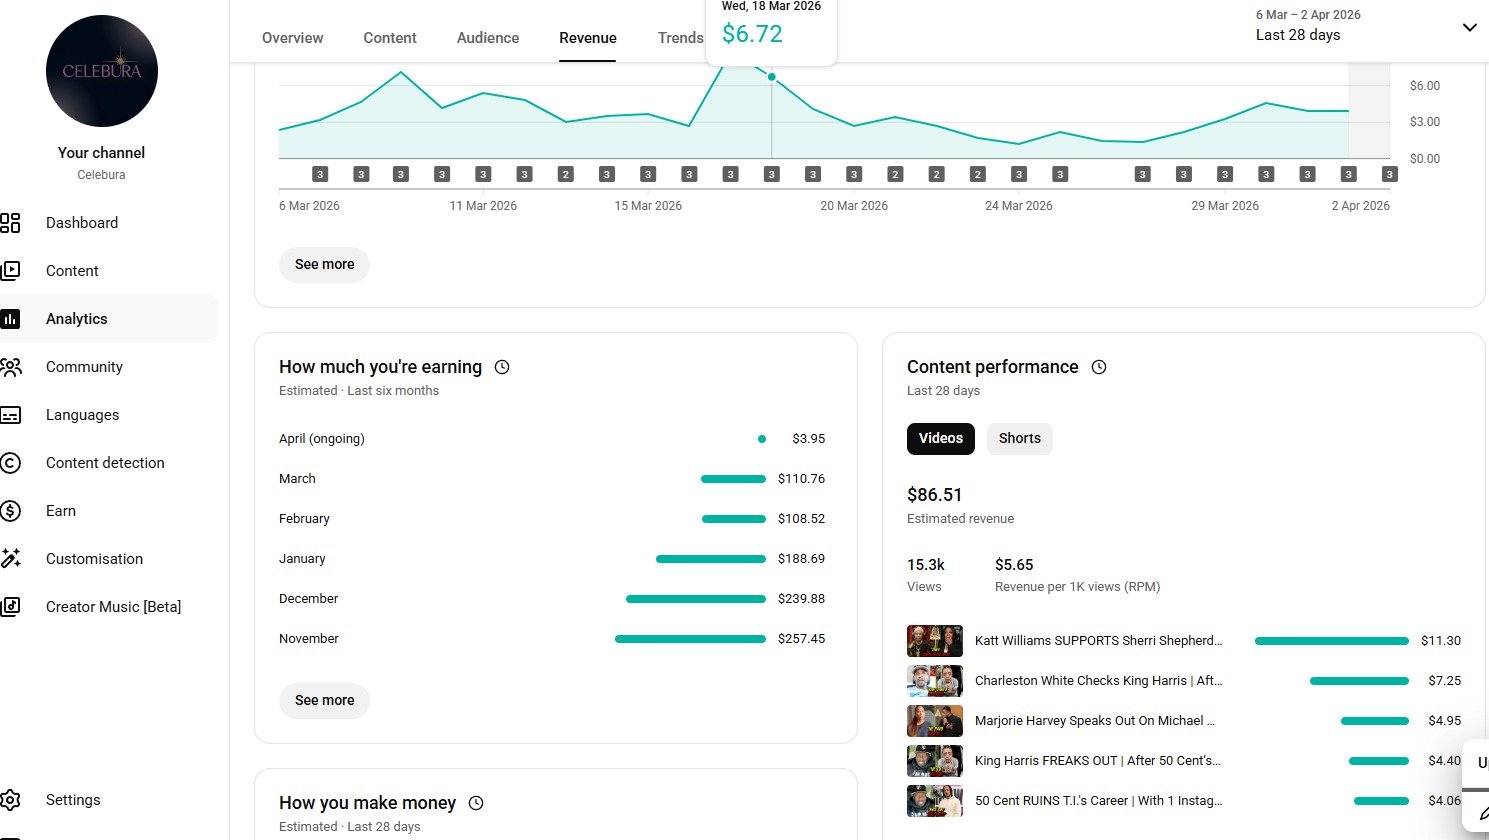Click the Customisation magic wand icon

11,559
